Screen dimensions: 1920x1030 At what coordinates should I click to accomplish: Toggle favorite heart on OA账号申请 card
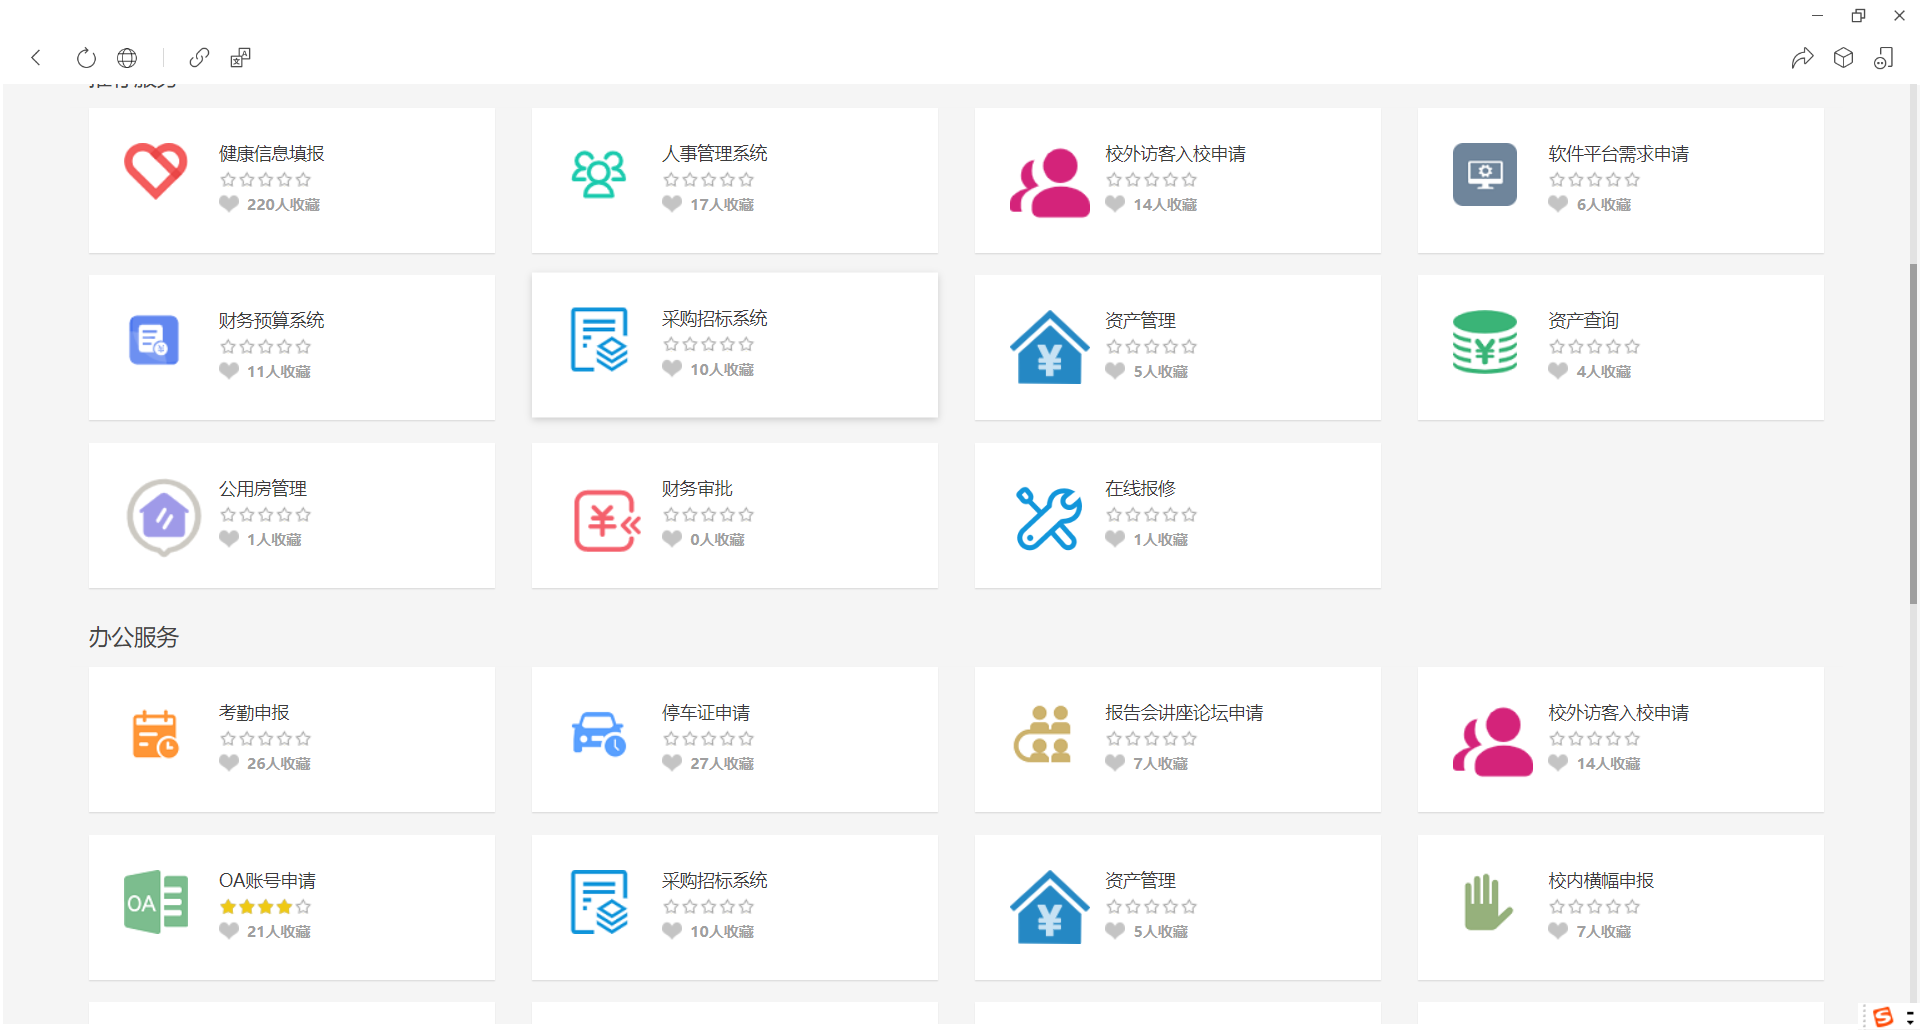229,931
